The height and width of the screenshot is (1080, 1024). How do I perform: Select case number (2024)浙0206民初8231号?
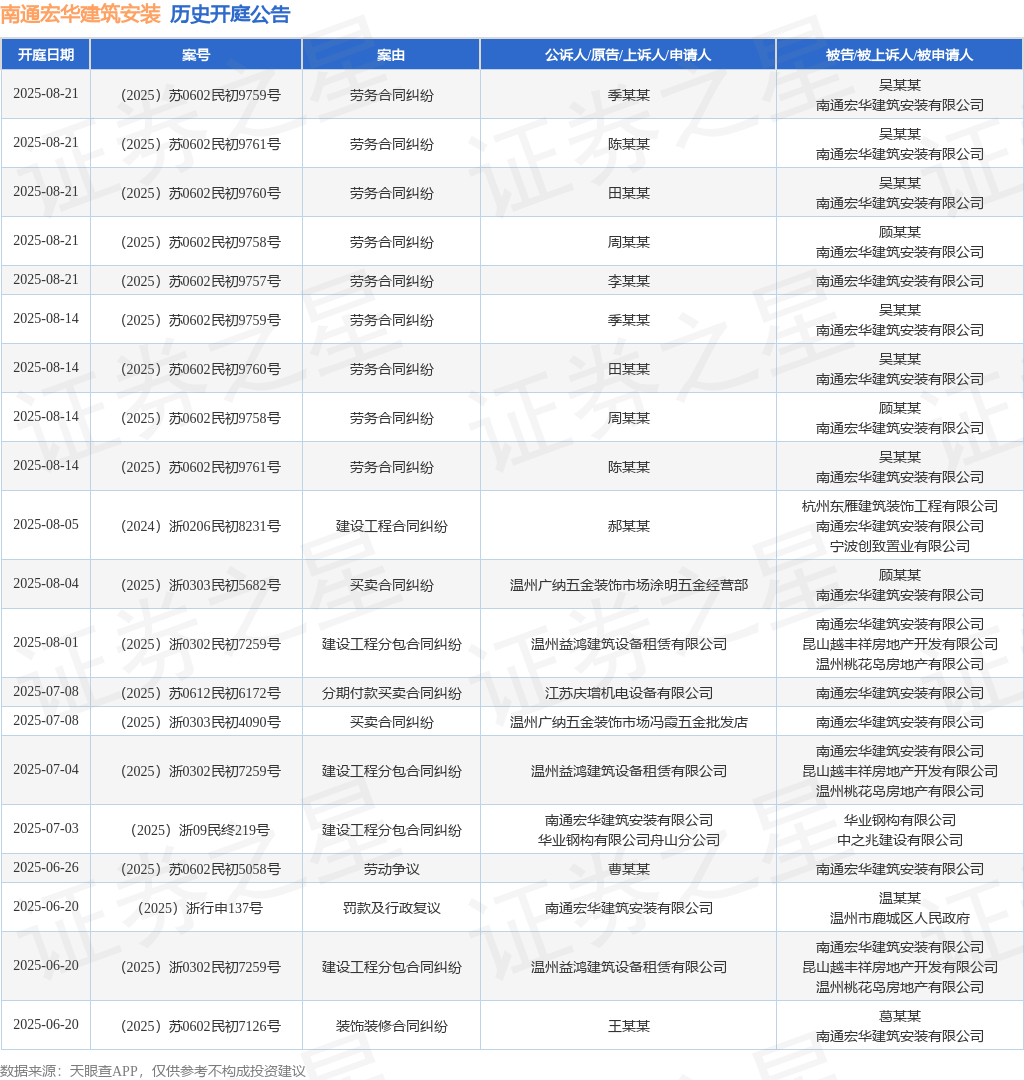pos(200,526)
